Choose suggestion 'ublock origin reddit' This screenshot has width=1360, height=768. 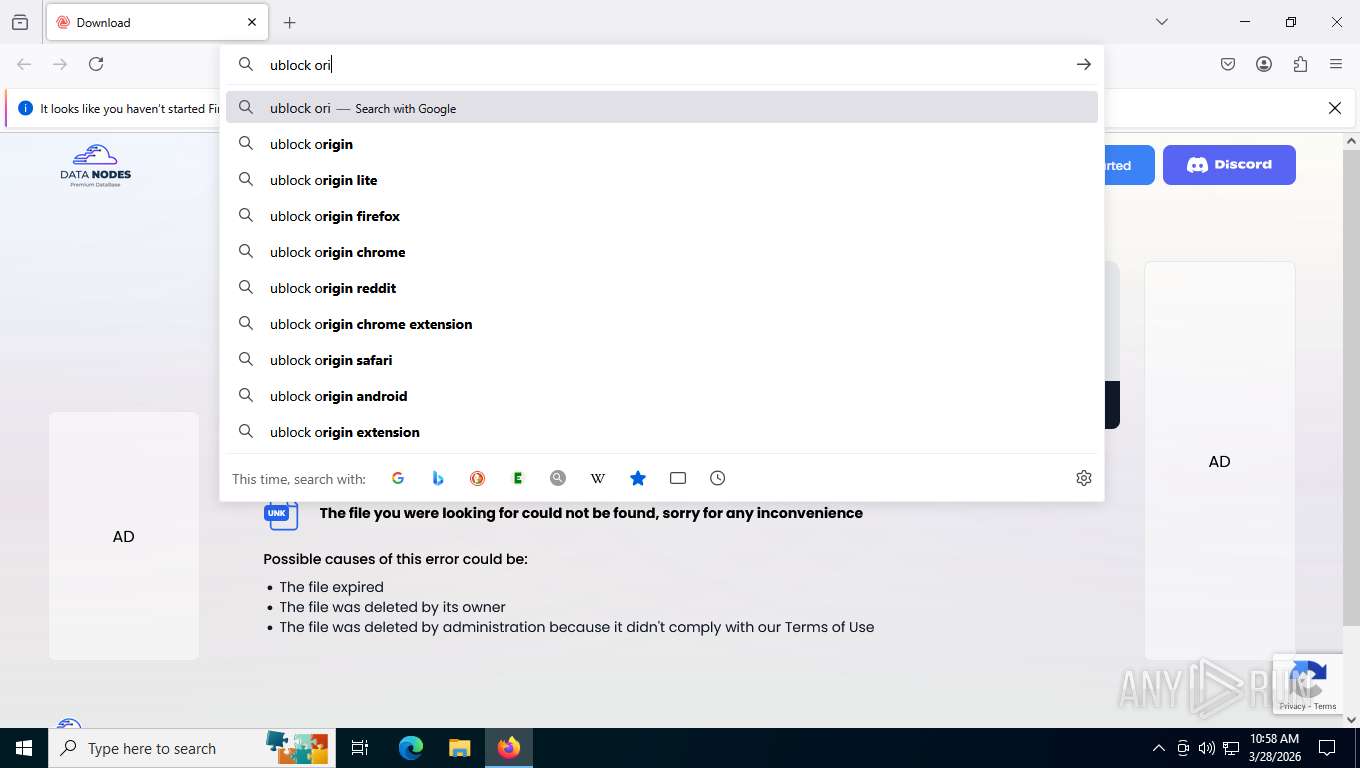click(662, 288)
